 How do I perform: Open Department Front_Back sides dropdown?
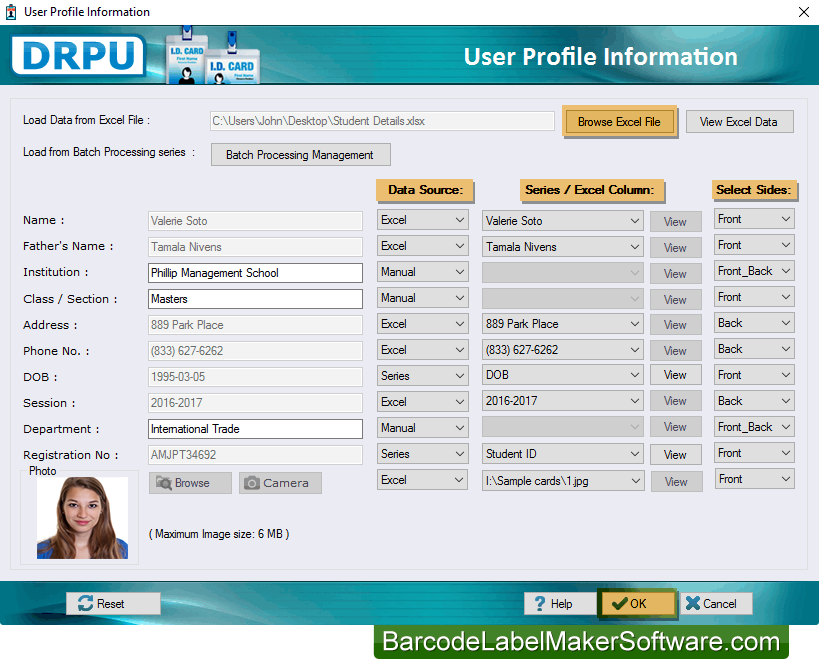[754, 427]
